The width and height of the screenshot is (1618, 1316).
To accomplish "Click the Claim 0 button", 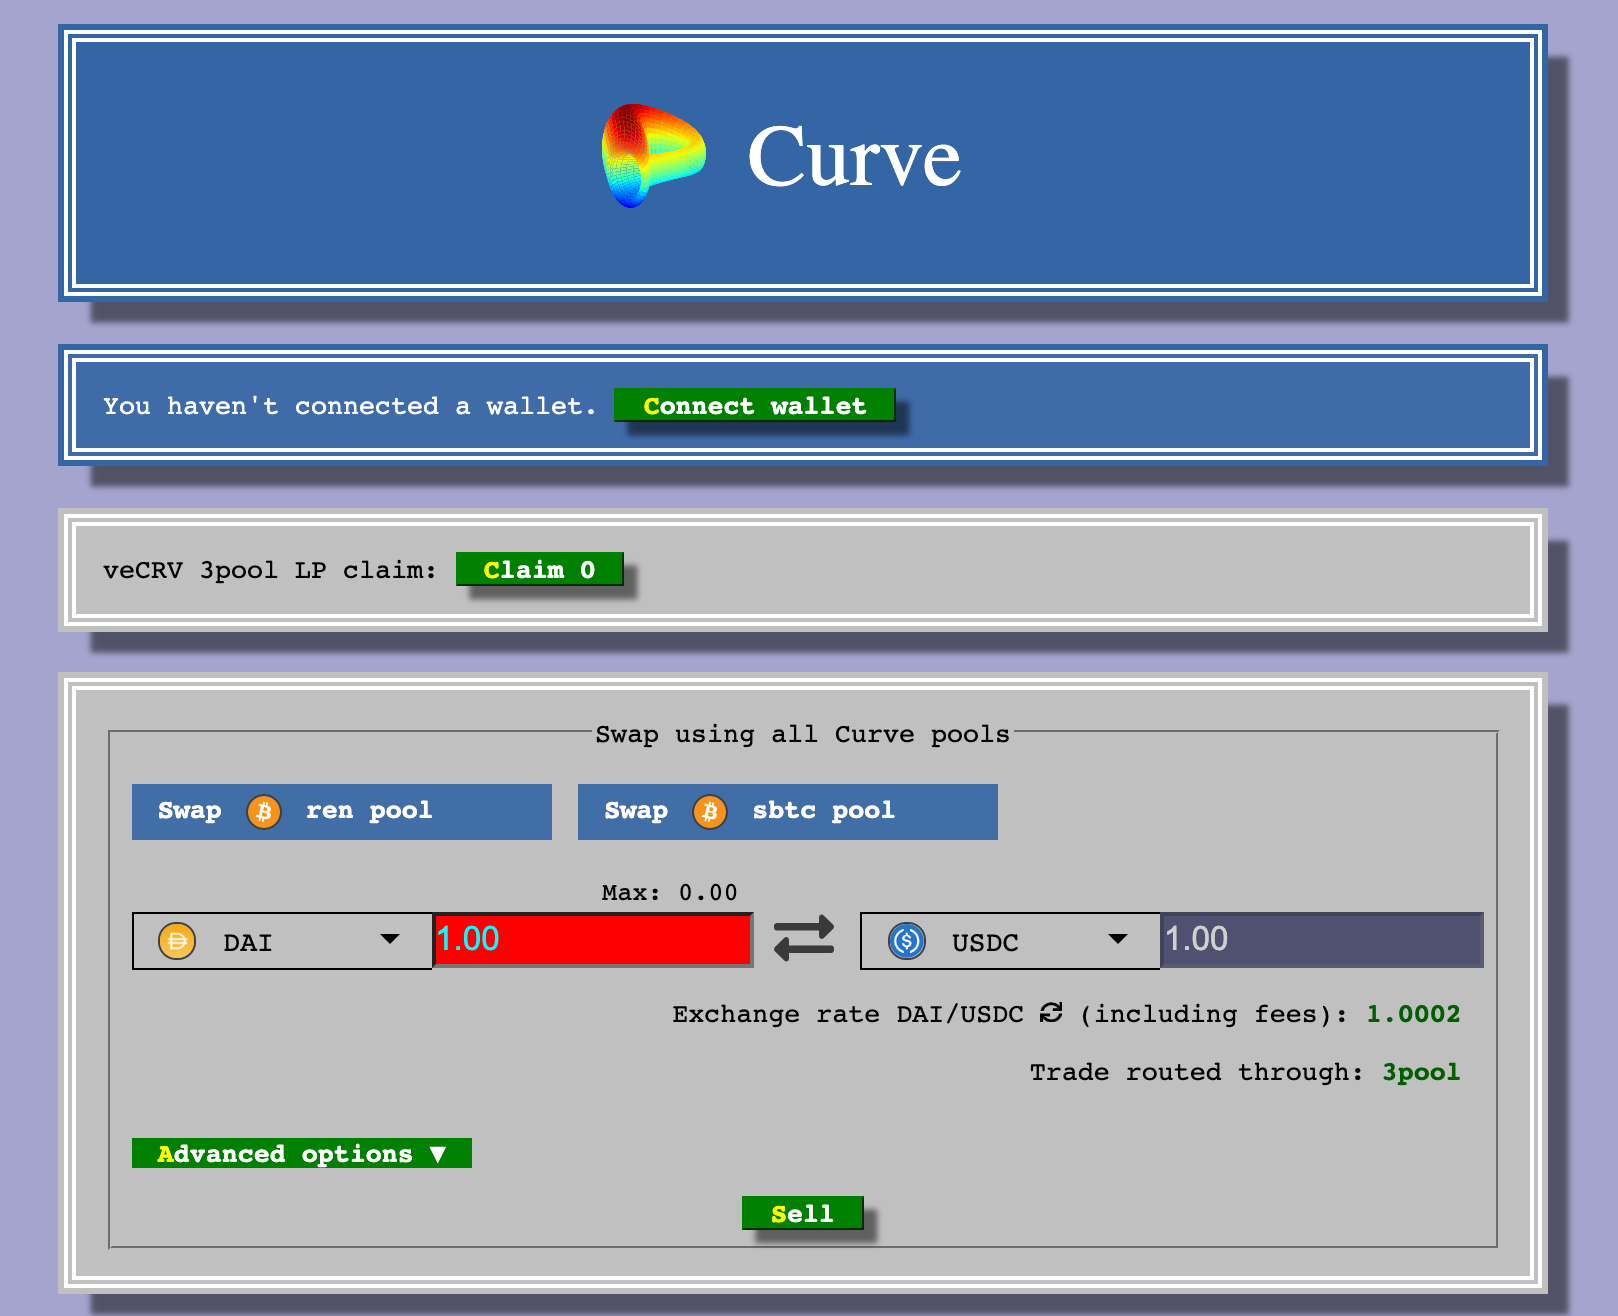I will coord(540,569).
